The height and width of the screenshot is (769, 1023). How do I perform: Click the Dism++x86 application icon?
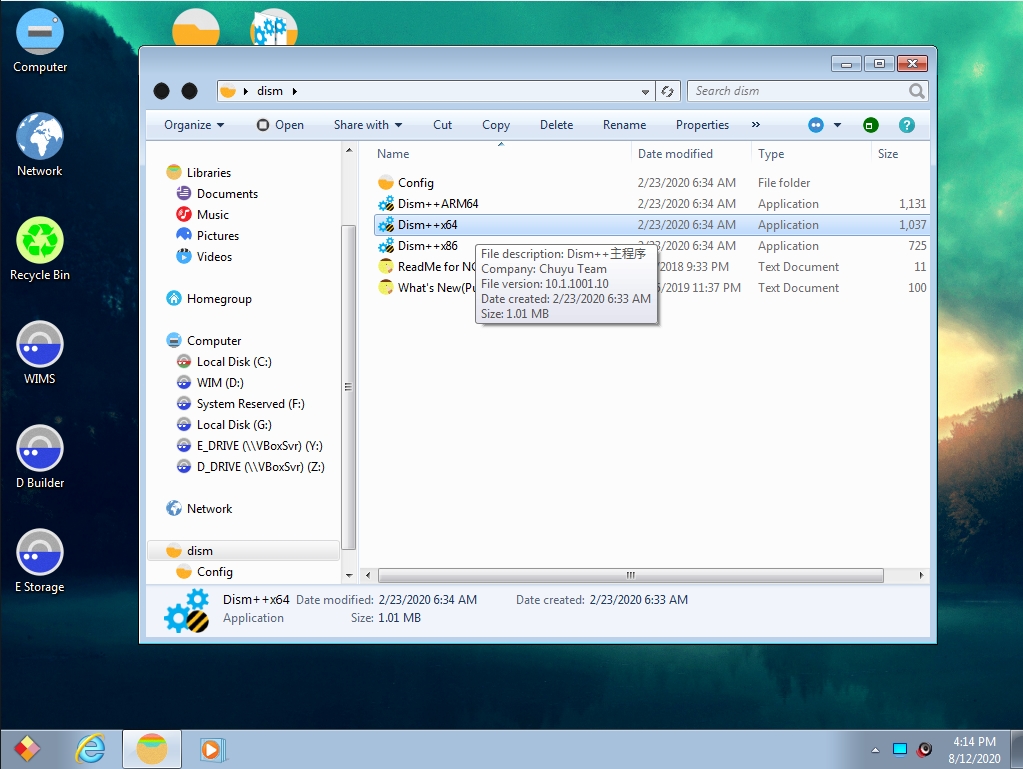(386, 246)
